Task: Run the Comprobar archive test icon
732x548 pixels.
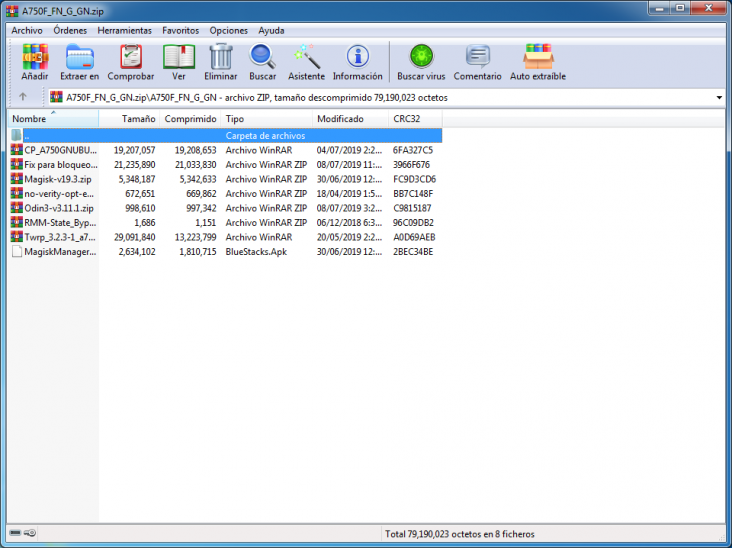Action: click(131, 56)
